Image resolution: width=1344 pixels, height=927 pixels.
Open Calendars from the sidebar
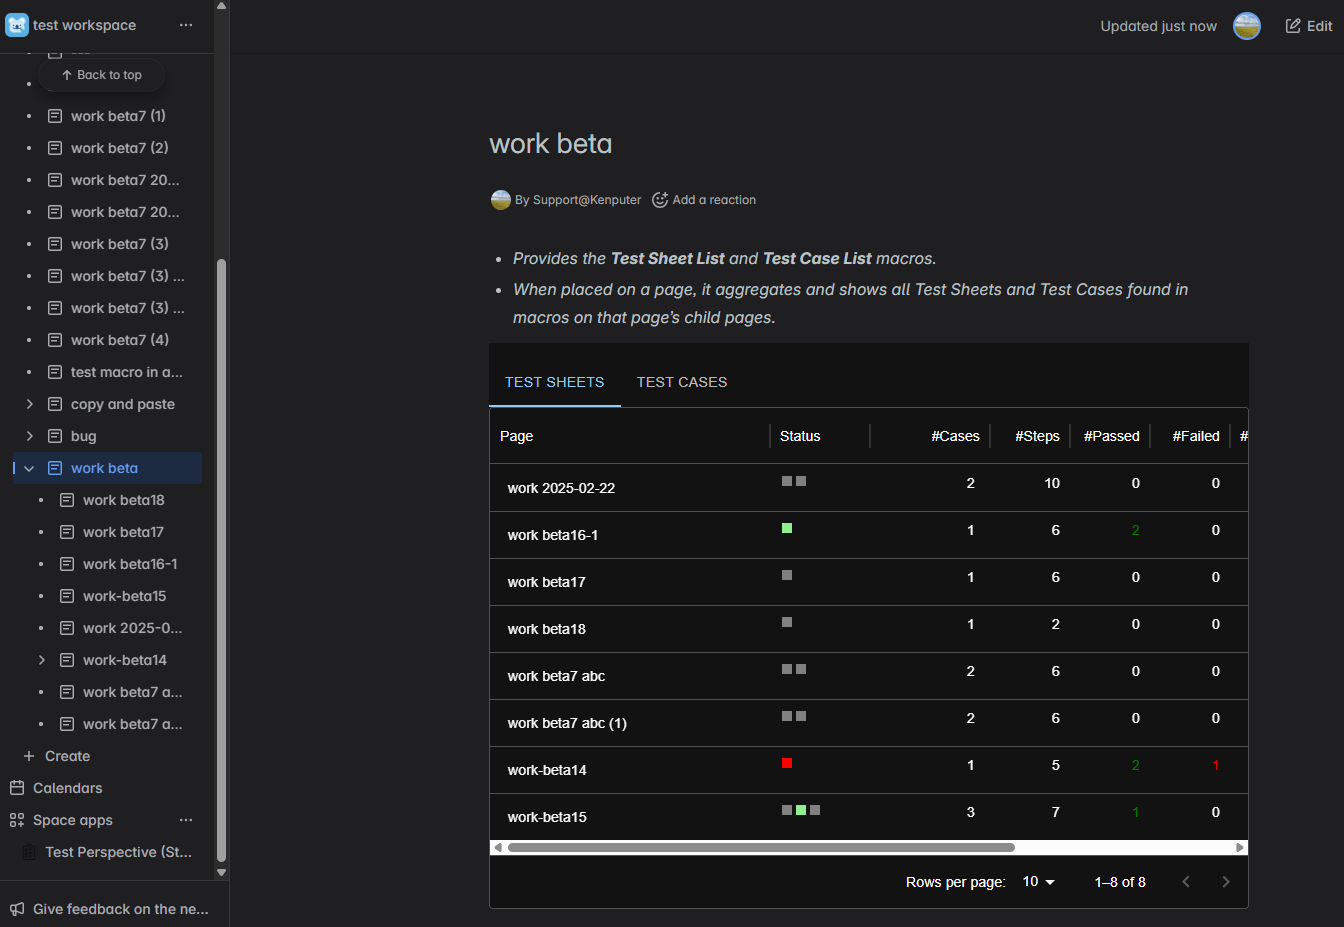tap(67, 788)
